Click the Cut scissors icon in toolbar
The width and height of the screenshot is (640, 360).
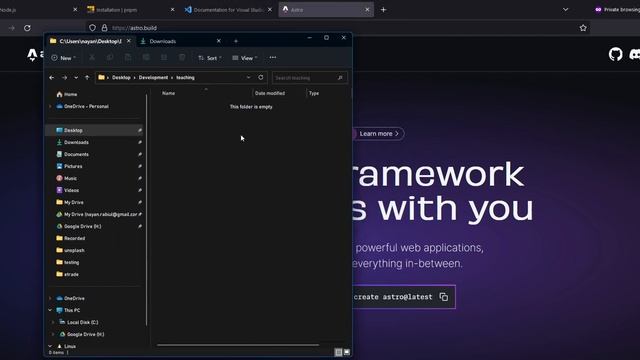coord(92,58)
